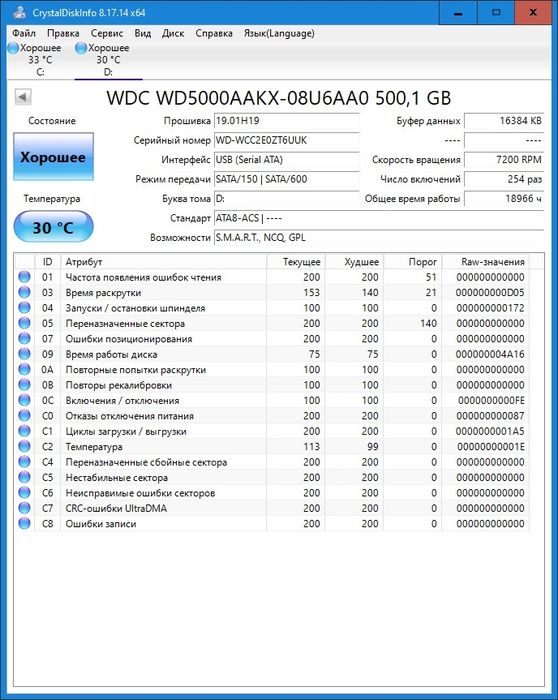Click the previous disk arrow button

coord(23,96)
